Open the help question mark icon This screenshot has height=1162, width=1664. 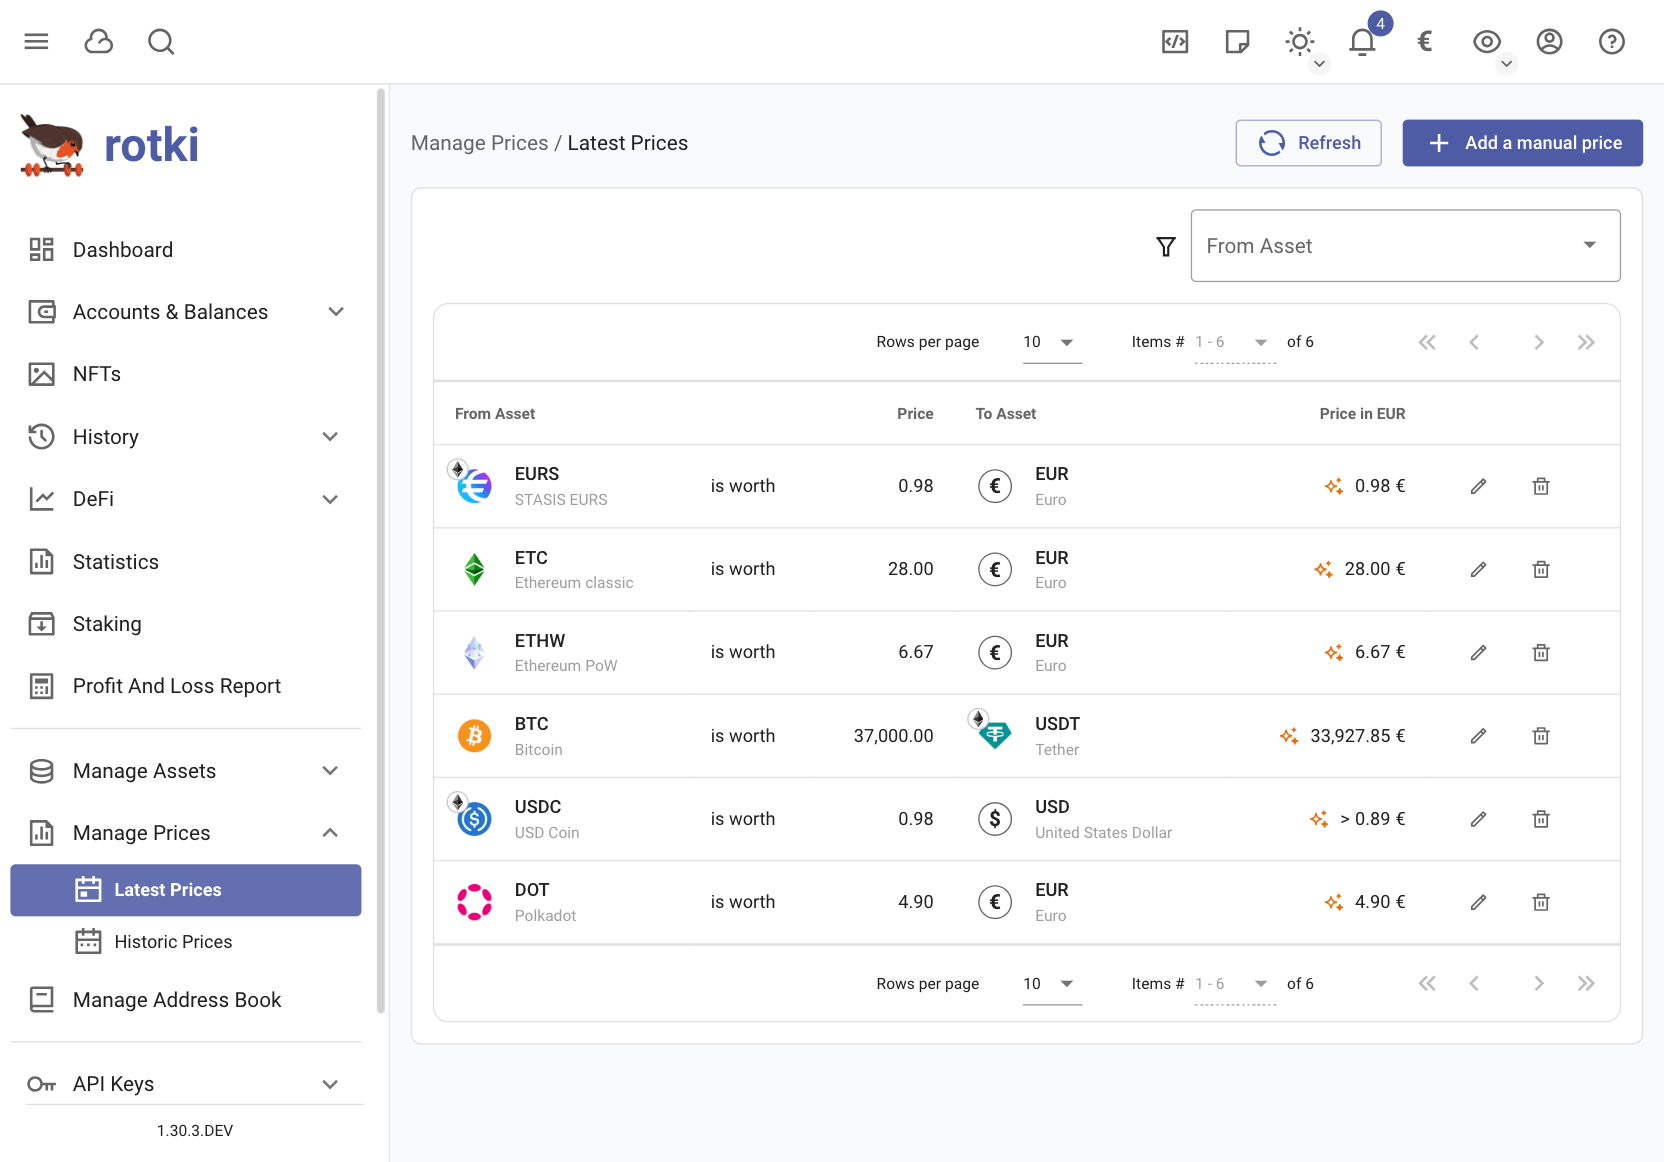point(1612,41)
